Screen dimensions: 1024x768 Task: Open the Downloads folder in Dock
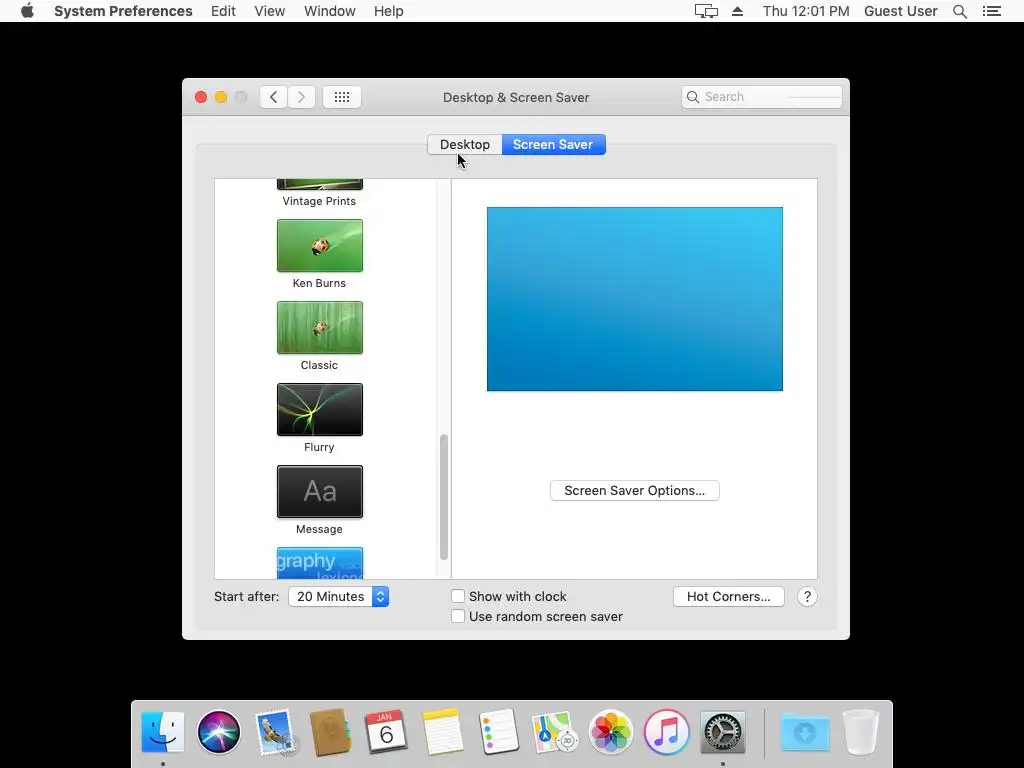point(805,732)
